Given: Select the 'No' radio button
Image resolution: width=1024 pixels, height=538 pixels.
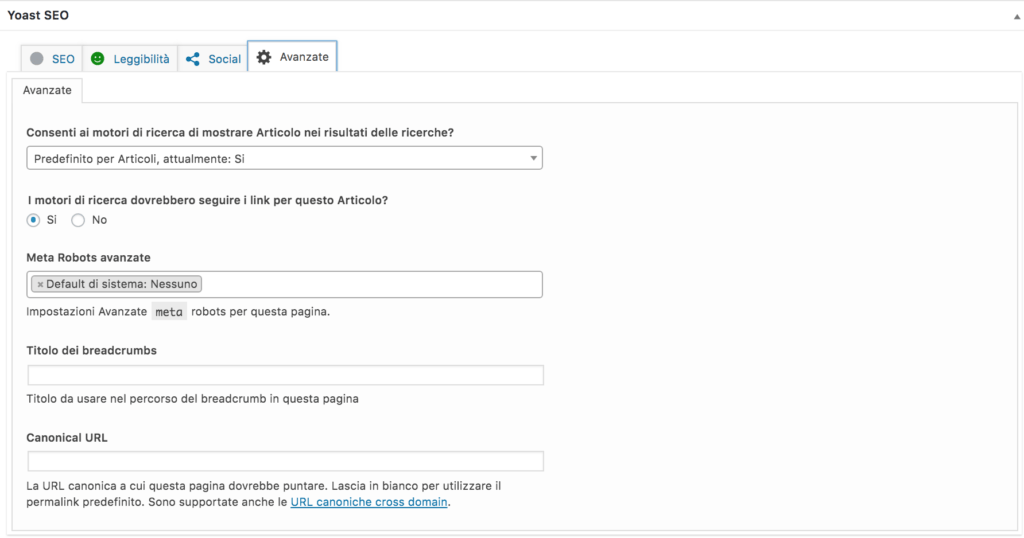Looking at the screenshot, I should 78,220.
